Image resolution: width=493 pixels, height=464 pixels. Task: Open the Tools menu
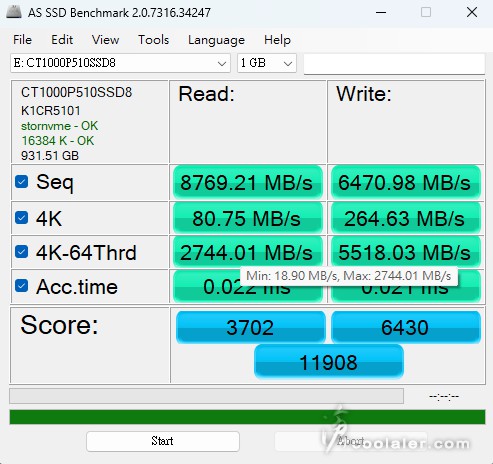154,40
